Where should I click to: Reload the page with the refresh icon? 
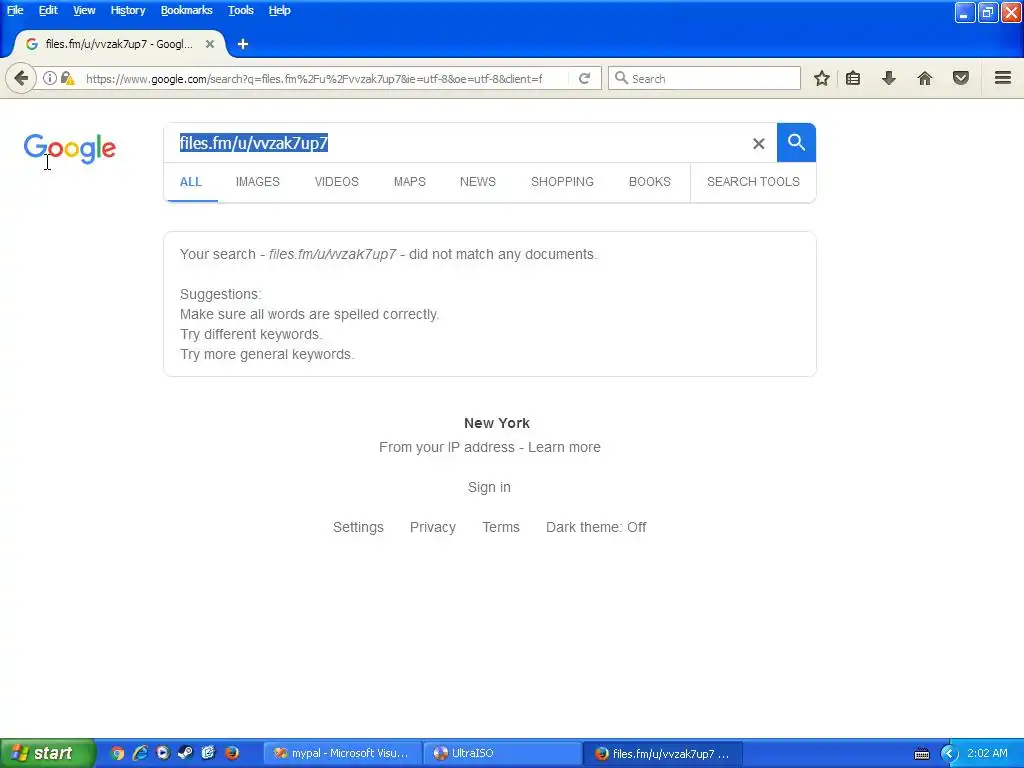pyautogui.click(x=584, y=78)
